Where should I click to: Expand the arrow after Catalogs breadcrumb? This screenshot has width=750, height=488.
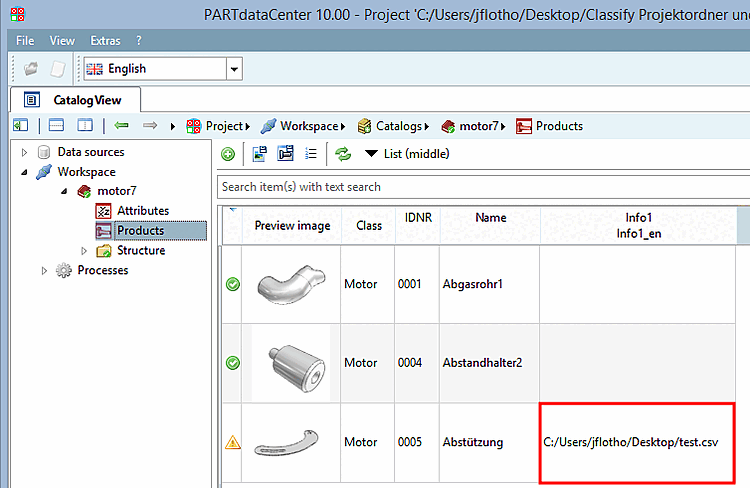click(427, 127)
